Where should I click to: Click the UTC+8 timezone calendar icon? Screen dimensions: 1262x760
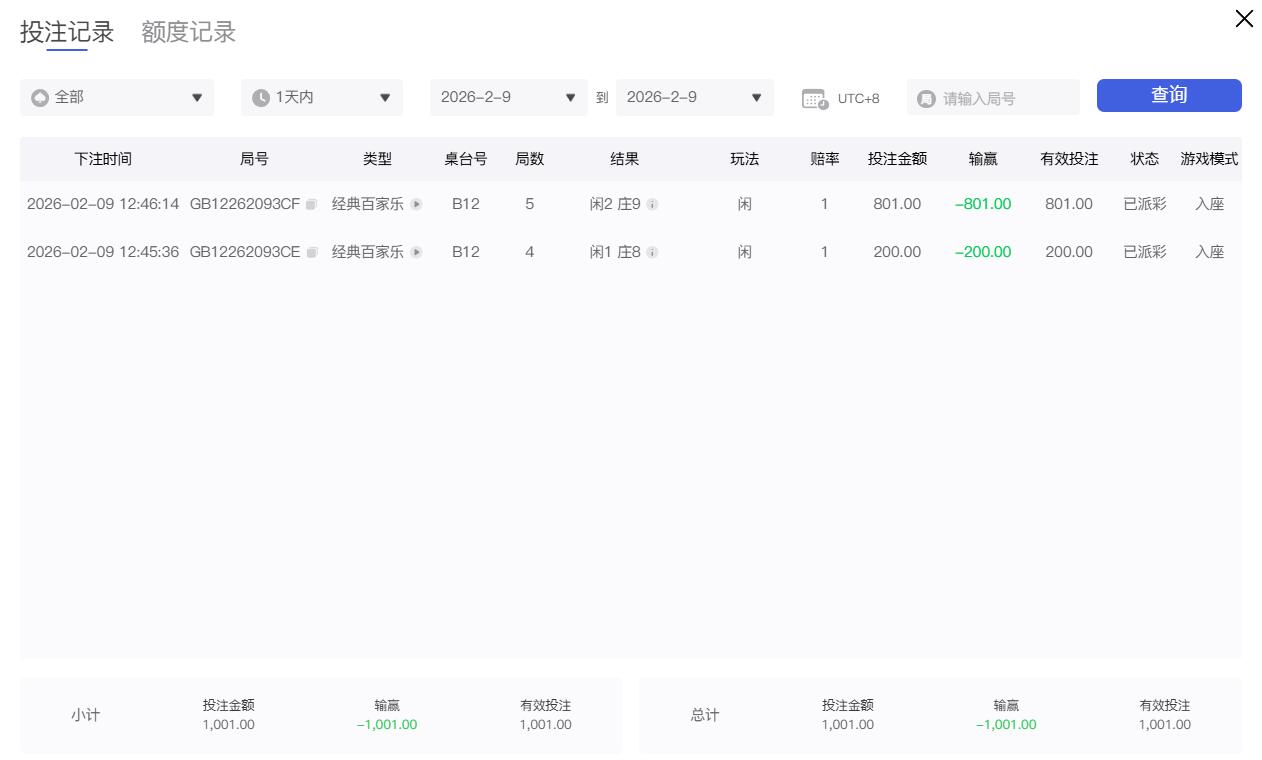pyautogui.click(x=815, y=99)
